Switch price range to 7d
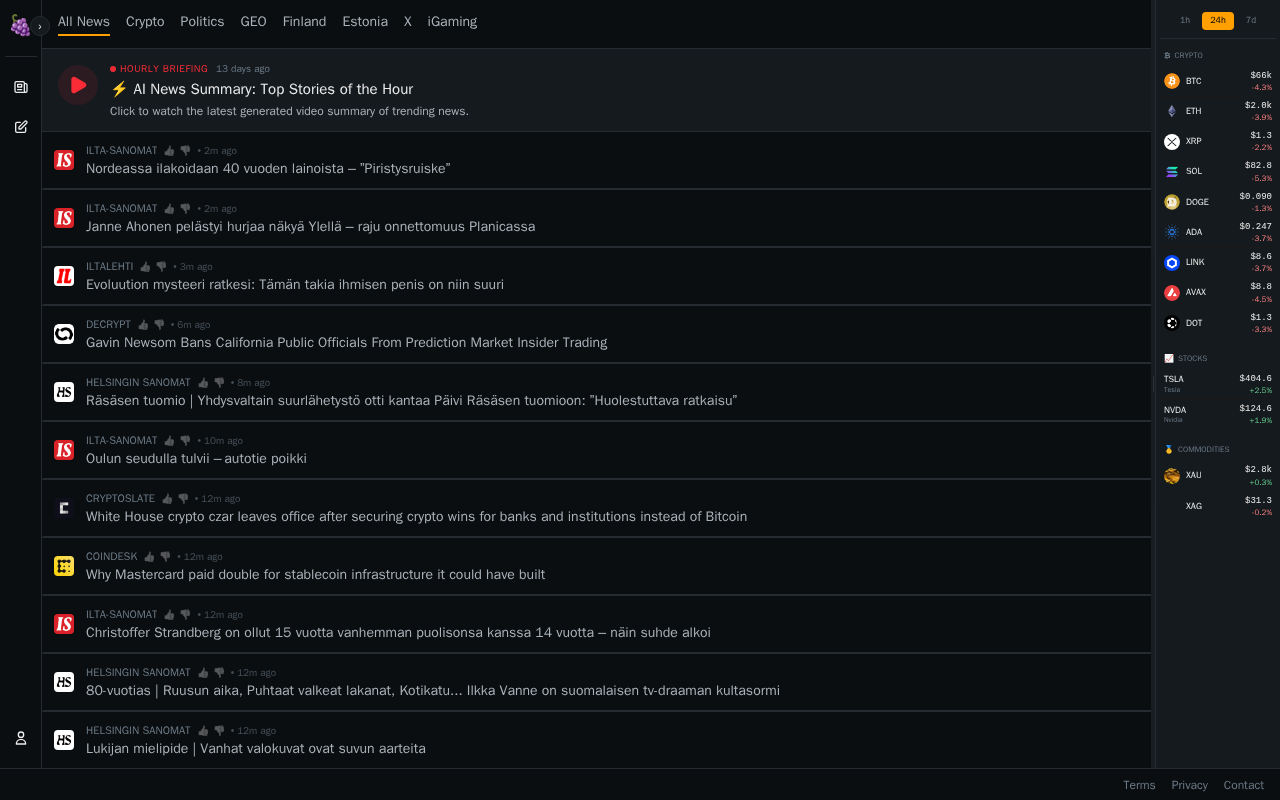Viewport: 1280px width, 800px height. pos(1251,21)
